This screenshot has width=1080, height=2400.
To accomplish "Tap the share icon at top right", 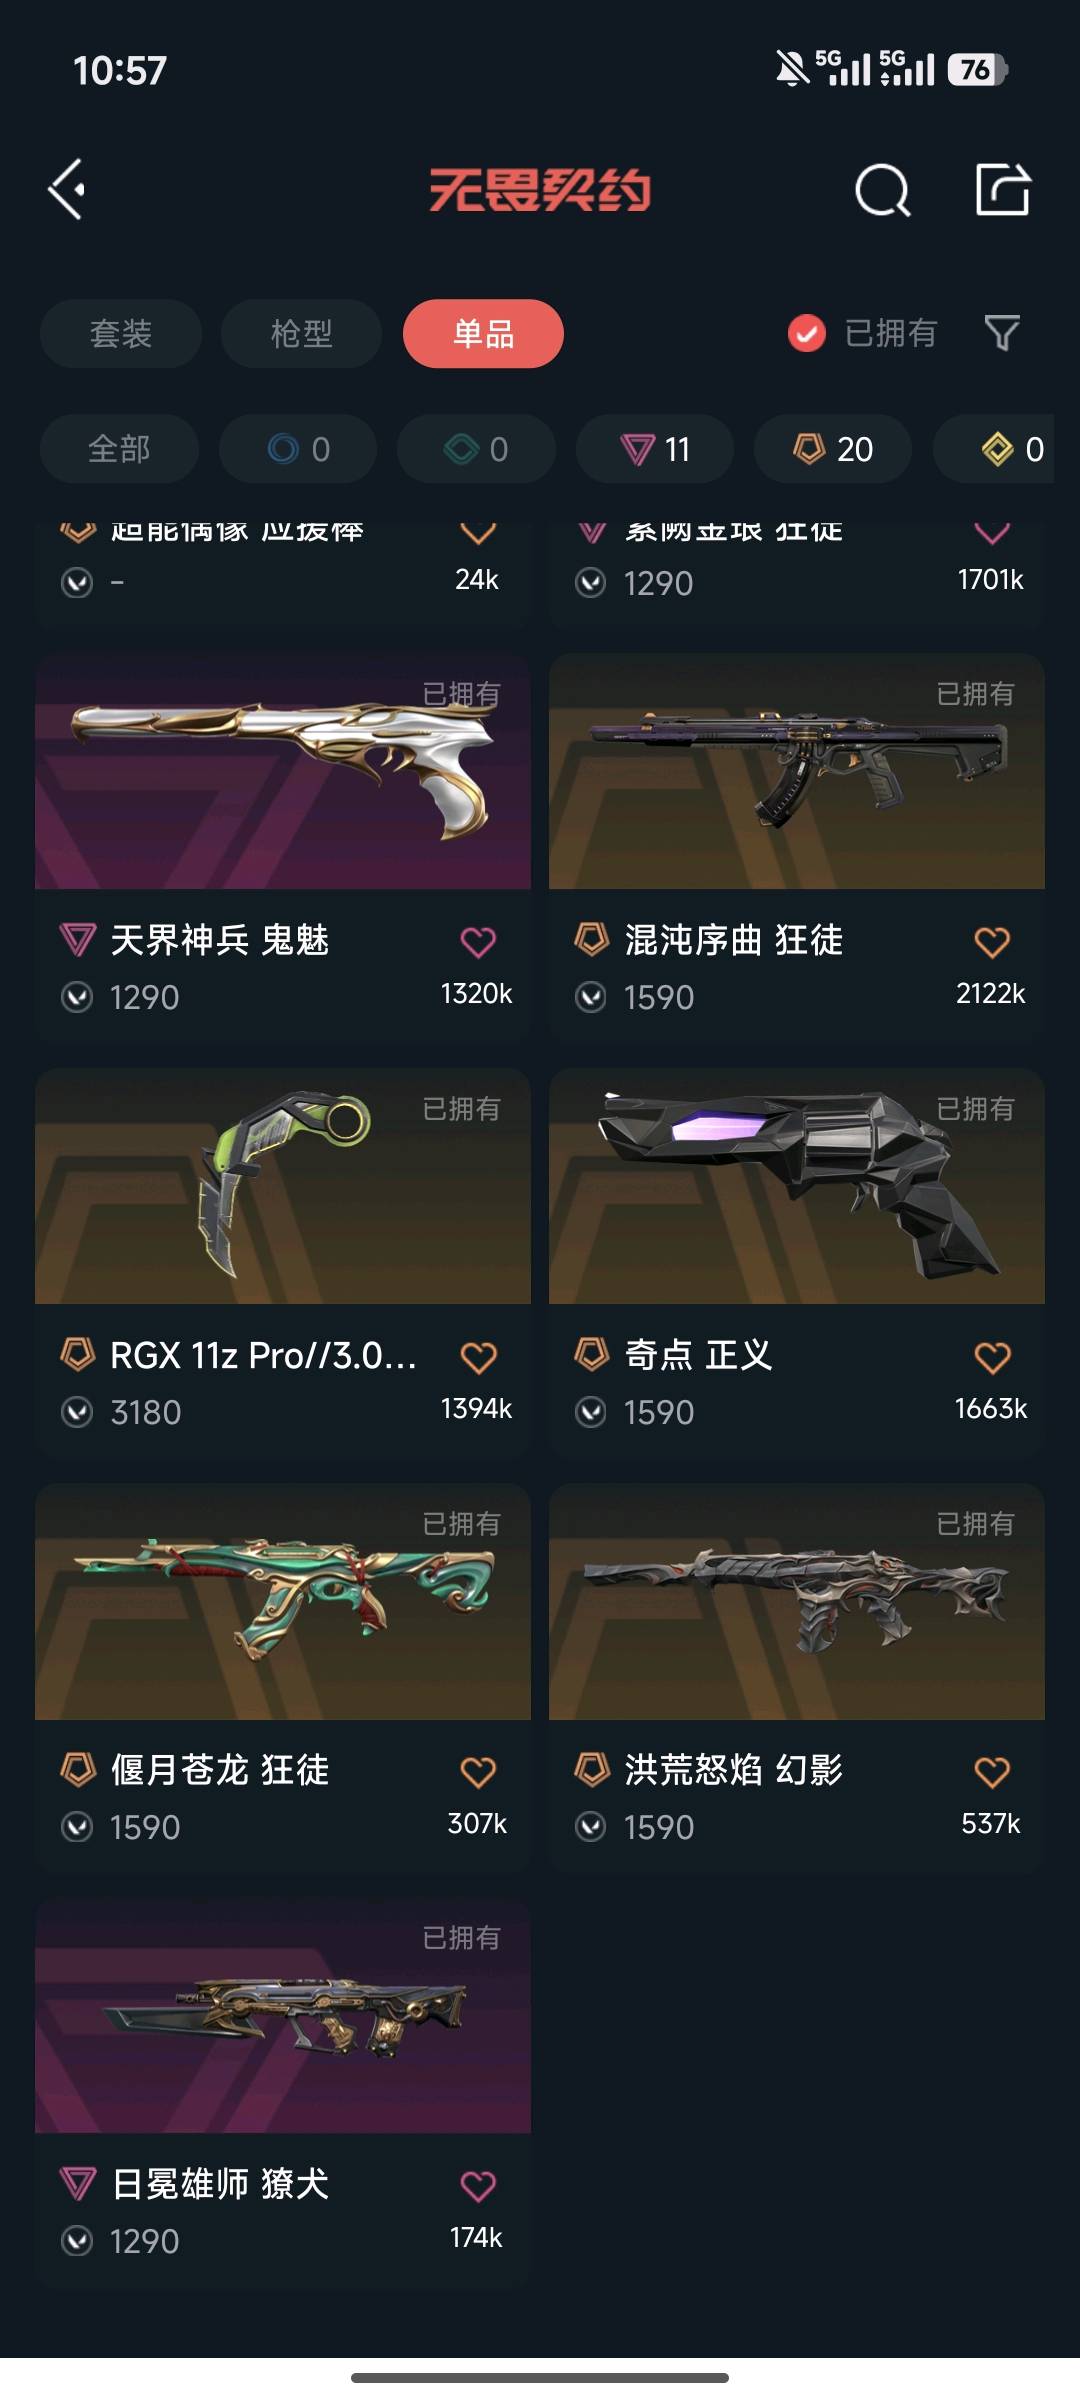I will (x=1002, y=188).
